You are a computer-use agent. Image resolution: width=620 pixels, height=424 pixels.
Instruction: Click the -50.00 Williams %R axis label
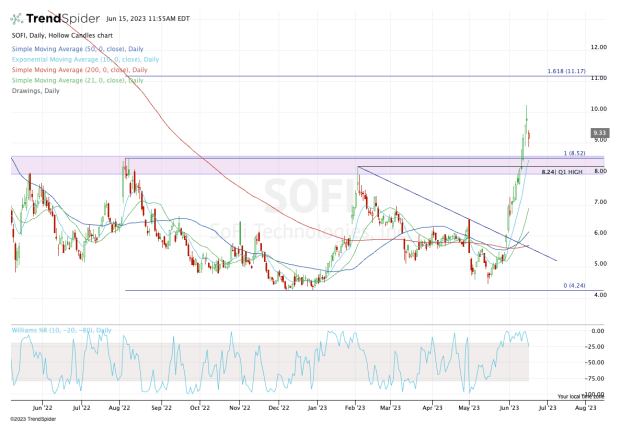[x=595, y=362]
